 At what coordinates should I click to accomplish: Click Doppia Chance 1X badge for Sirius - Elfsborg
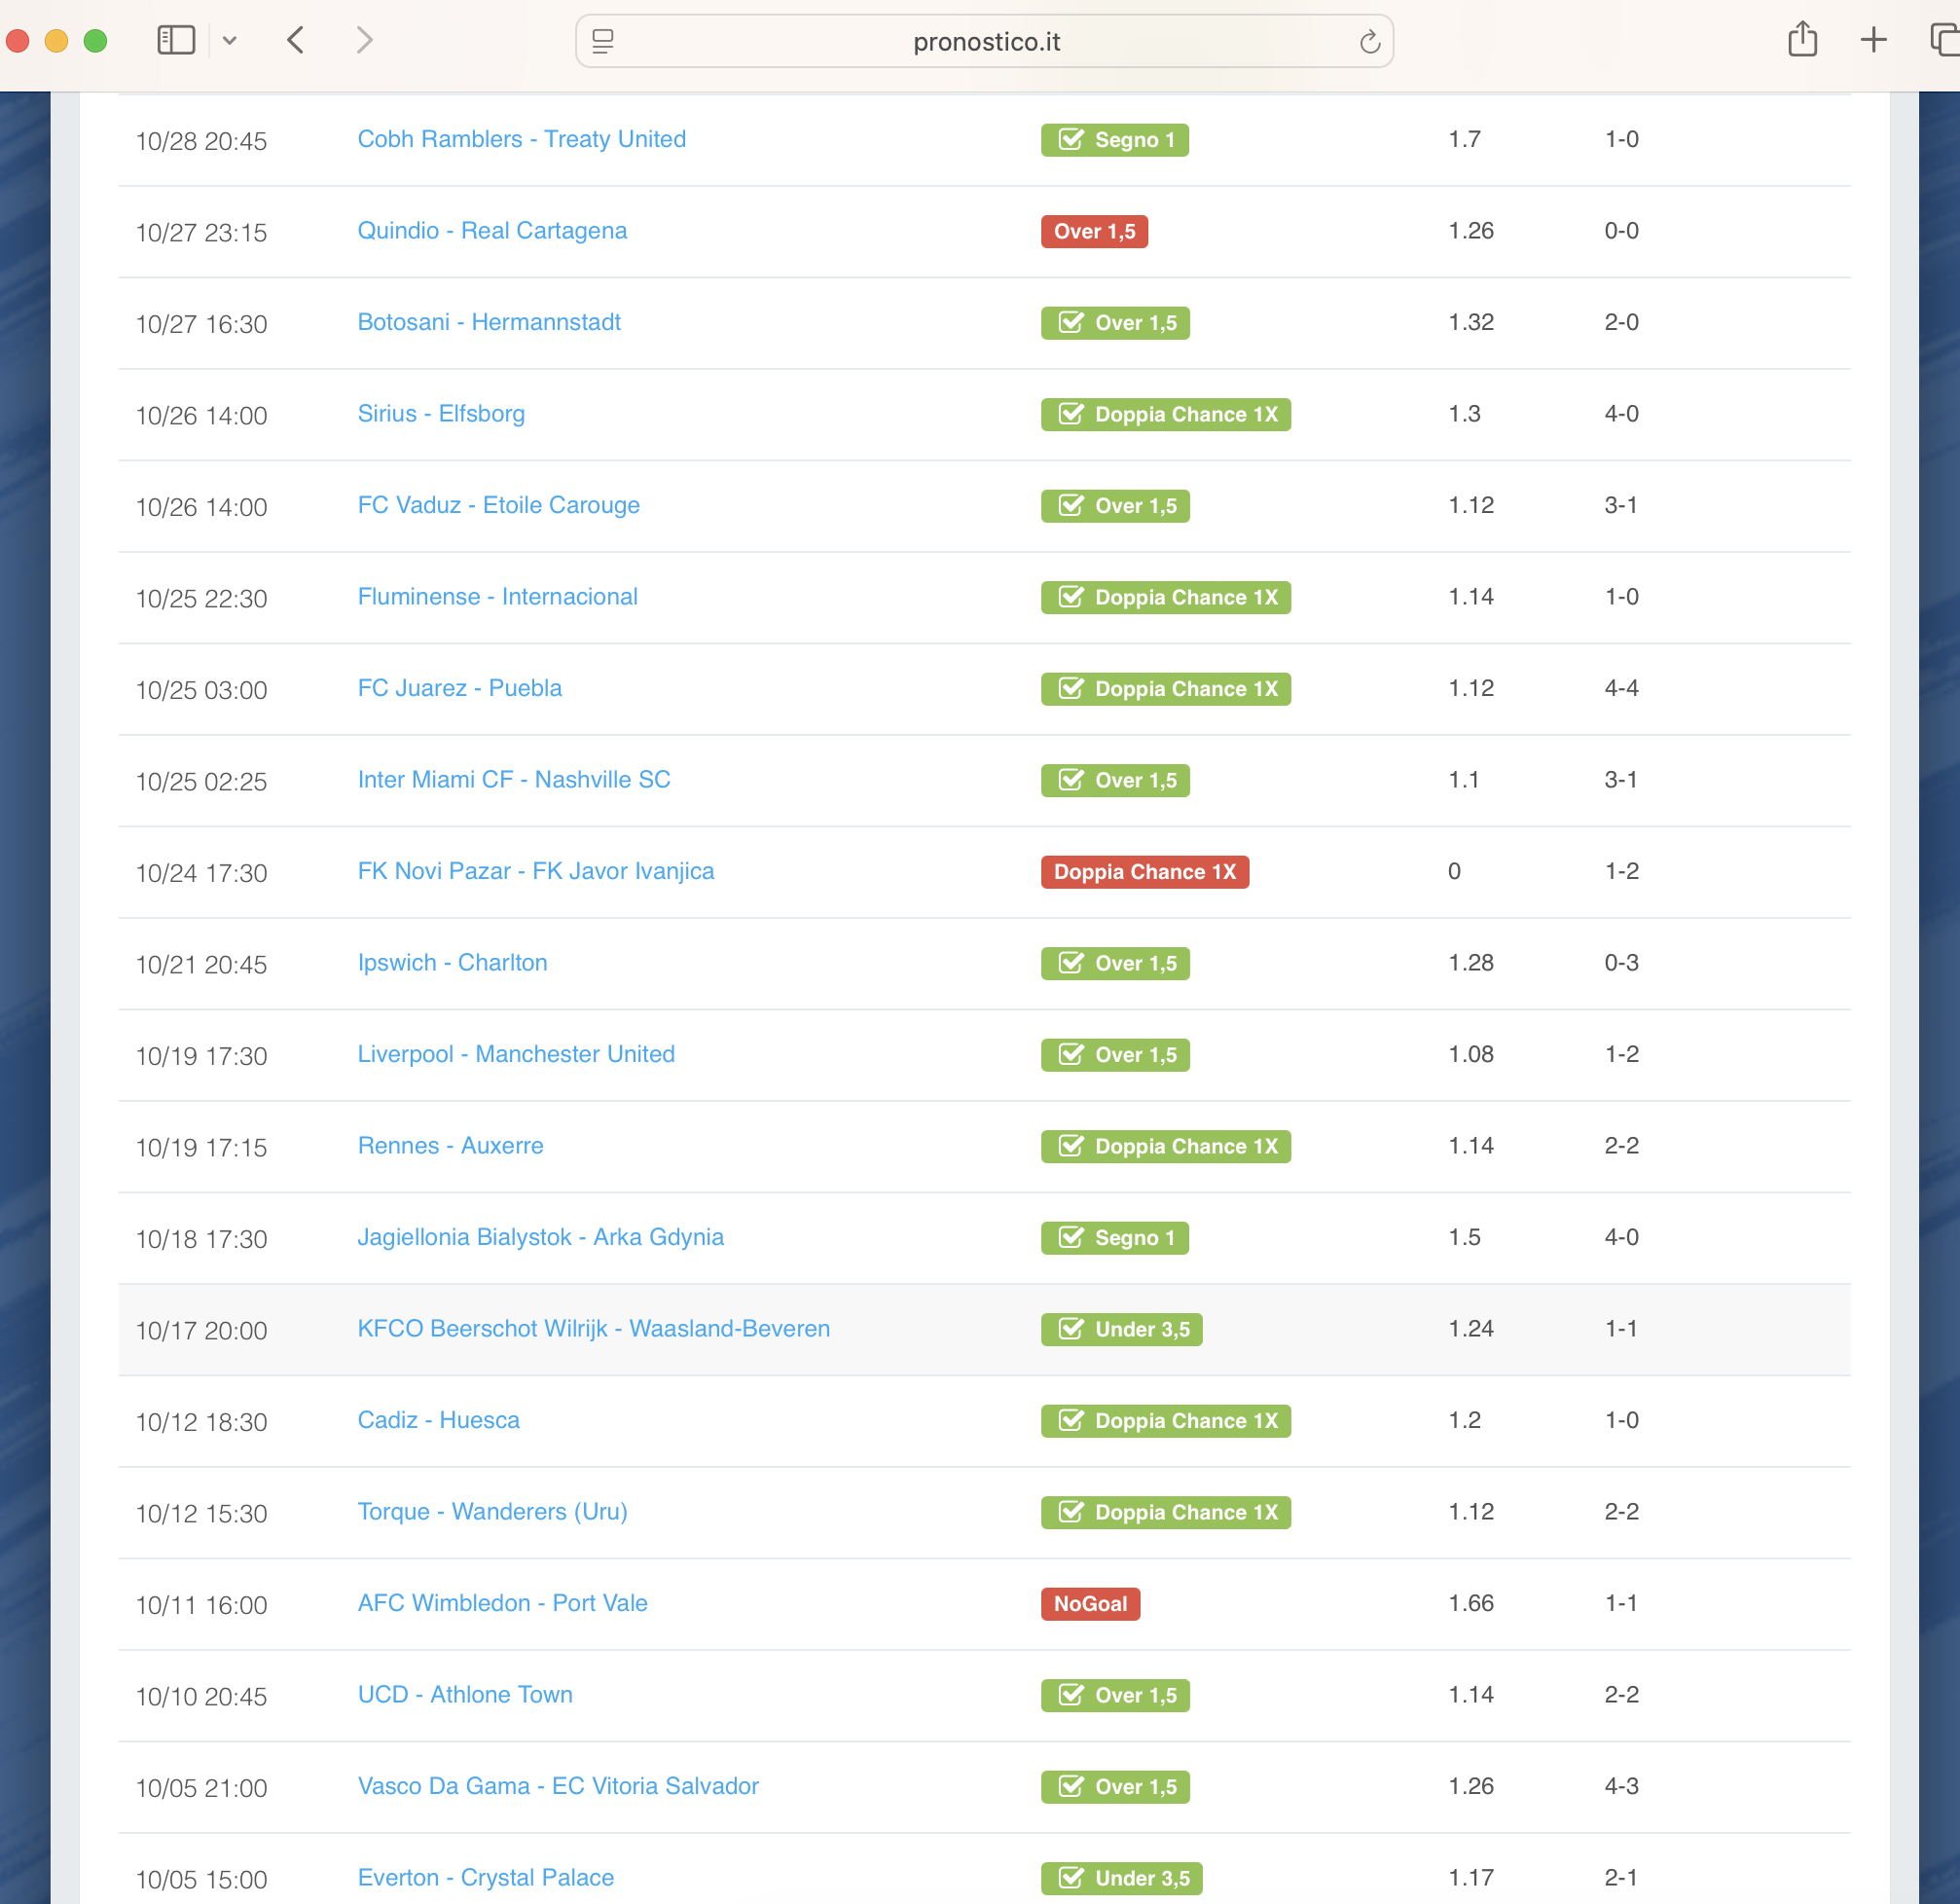point(1165,414)
